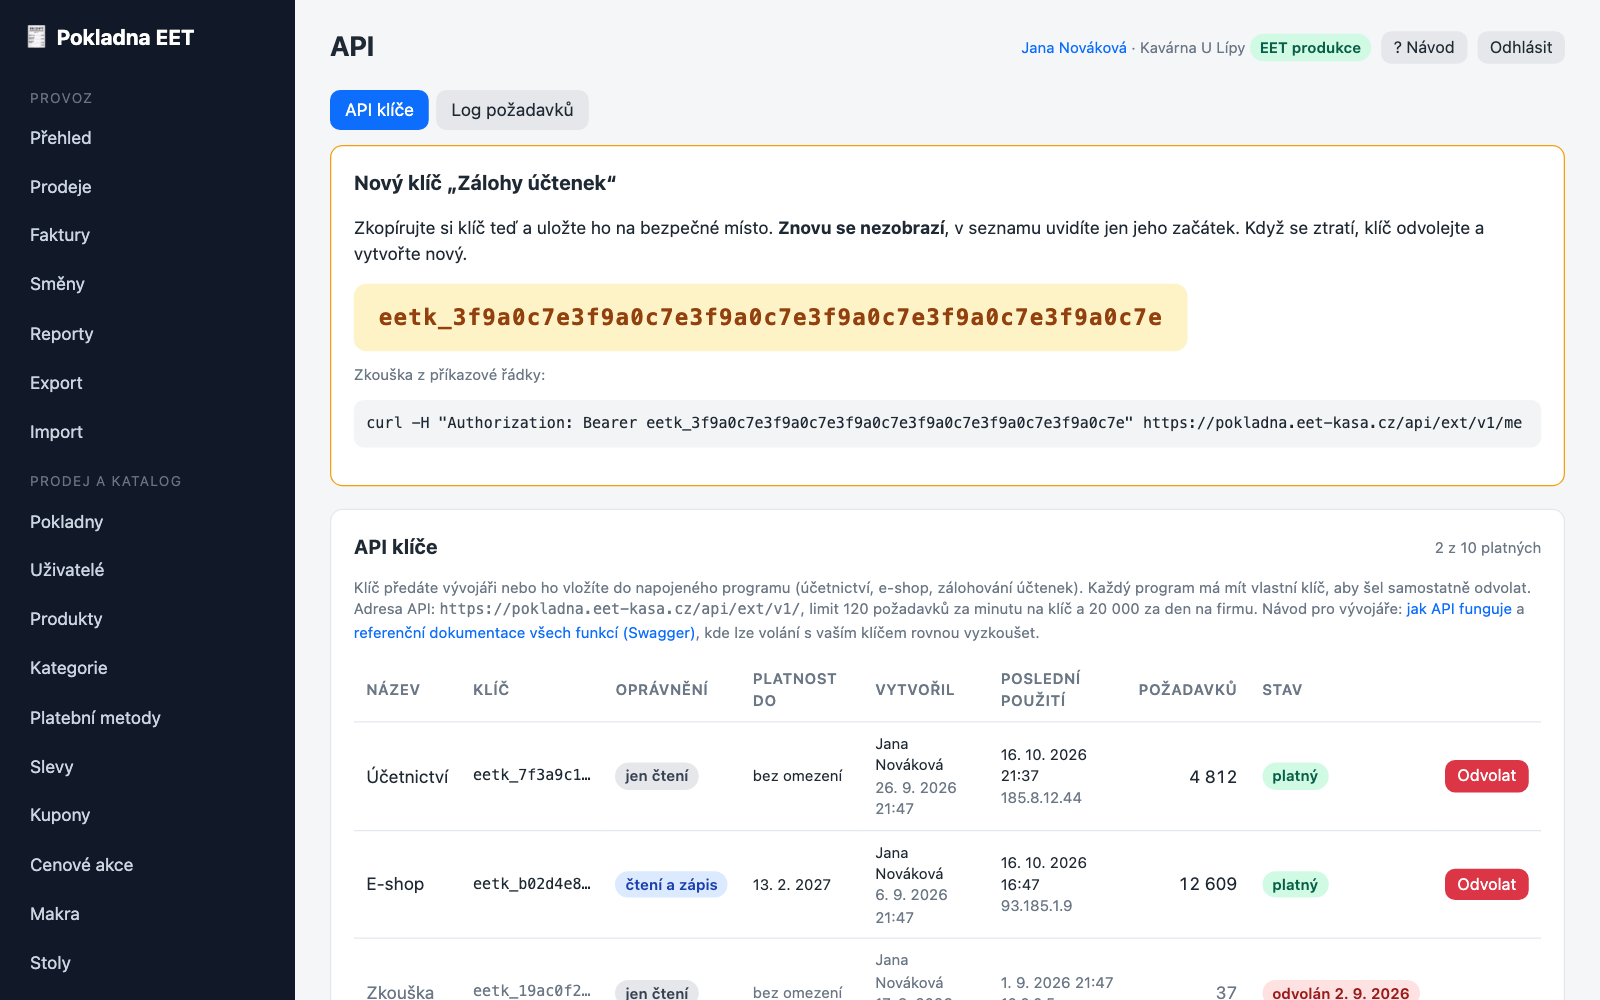This screenshot has height=1000, width=1600.
Task: Click the curl command example block
Action: pyautogui.click(x=947, y=423)
